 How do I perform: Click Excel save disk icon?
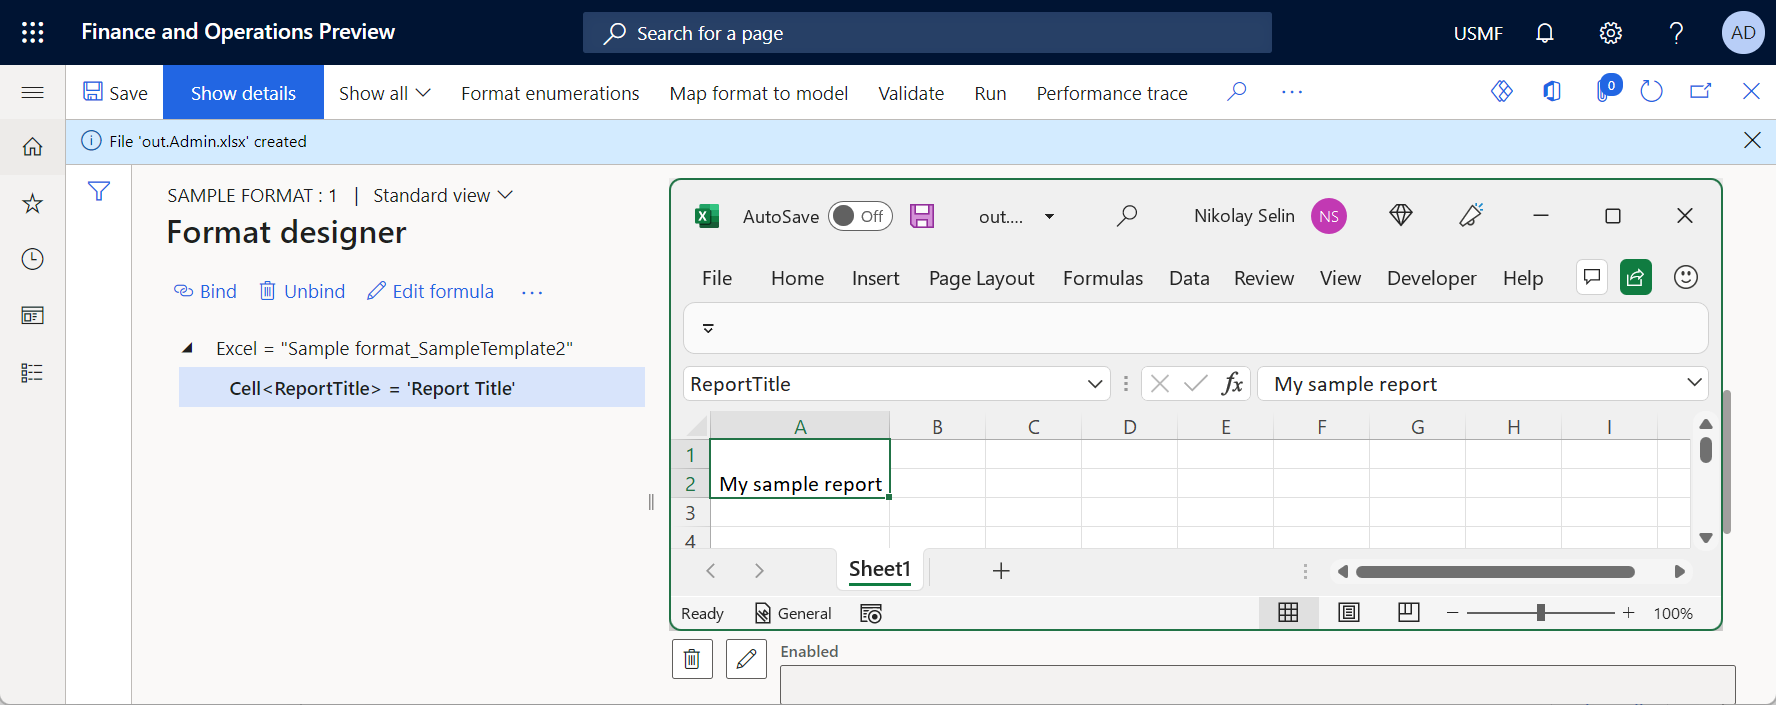pyautogui.click(x=922, y=216)
